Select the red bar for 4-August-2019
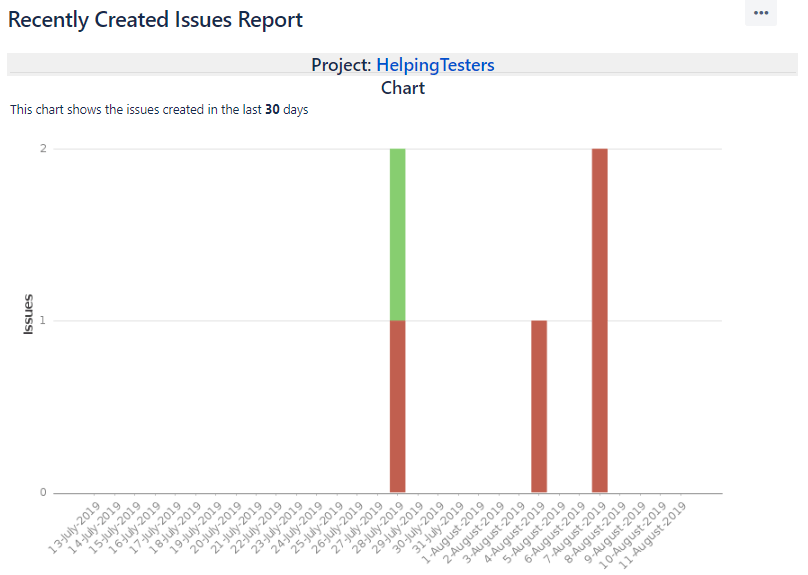 pos(539,406)
